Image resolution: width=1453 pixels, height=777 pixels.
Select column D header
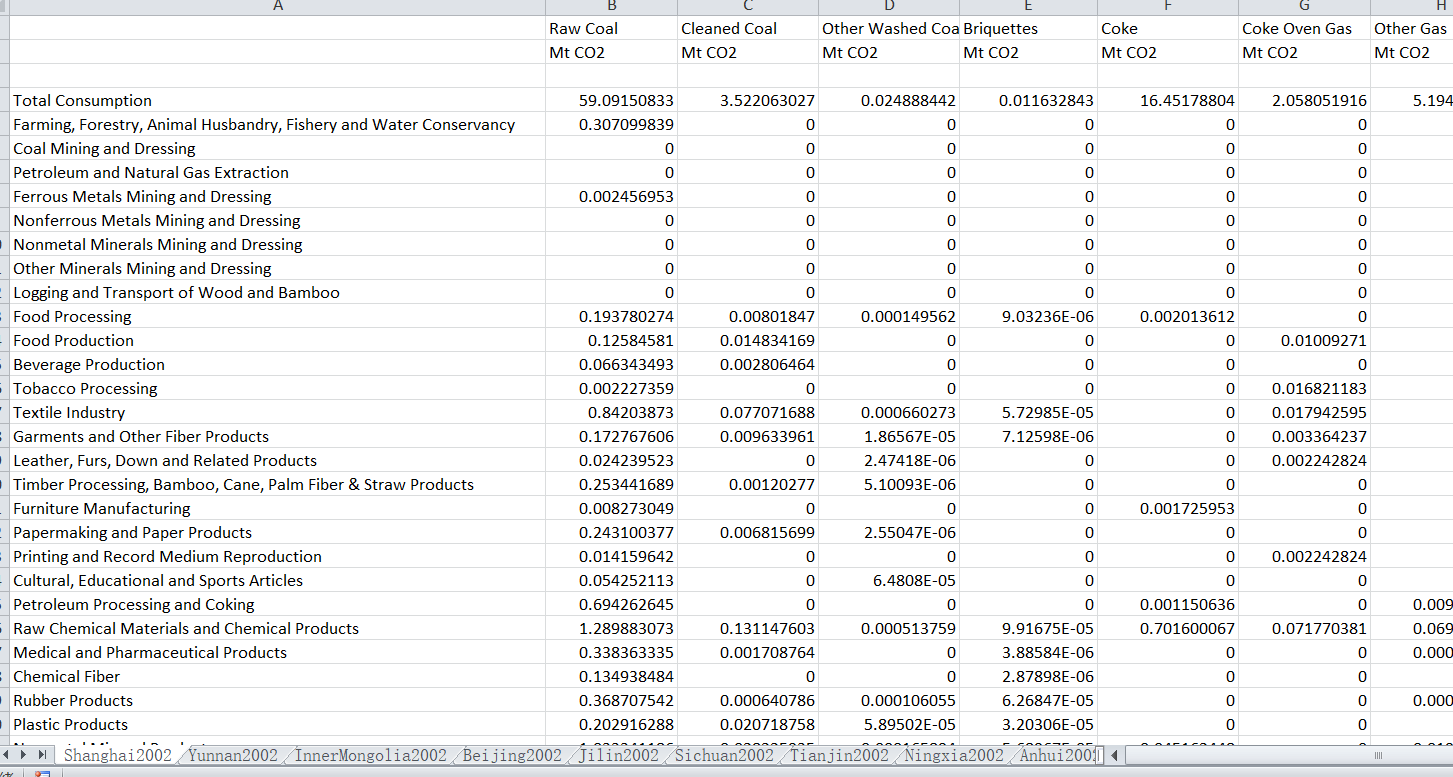(x=889, y=7)
